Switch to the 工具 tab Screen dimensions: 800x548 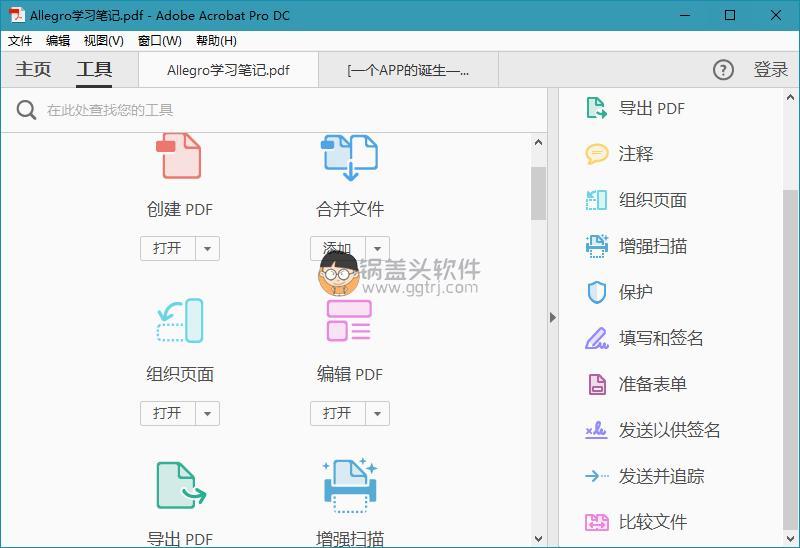(x=94, y=69)
